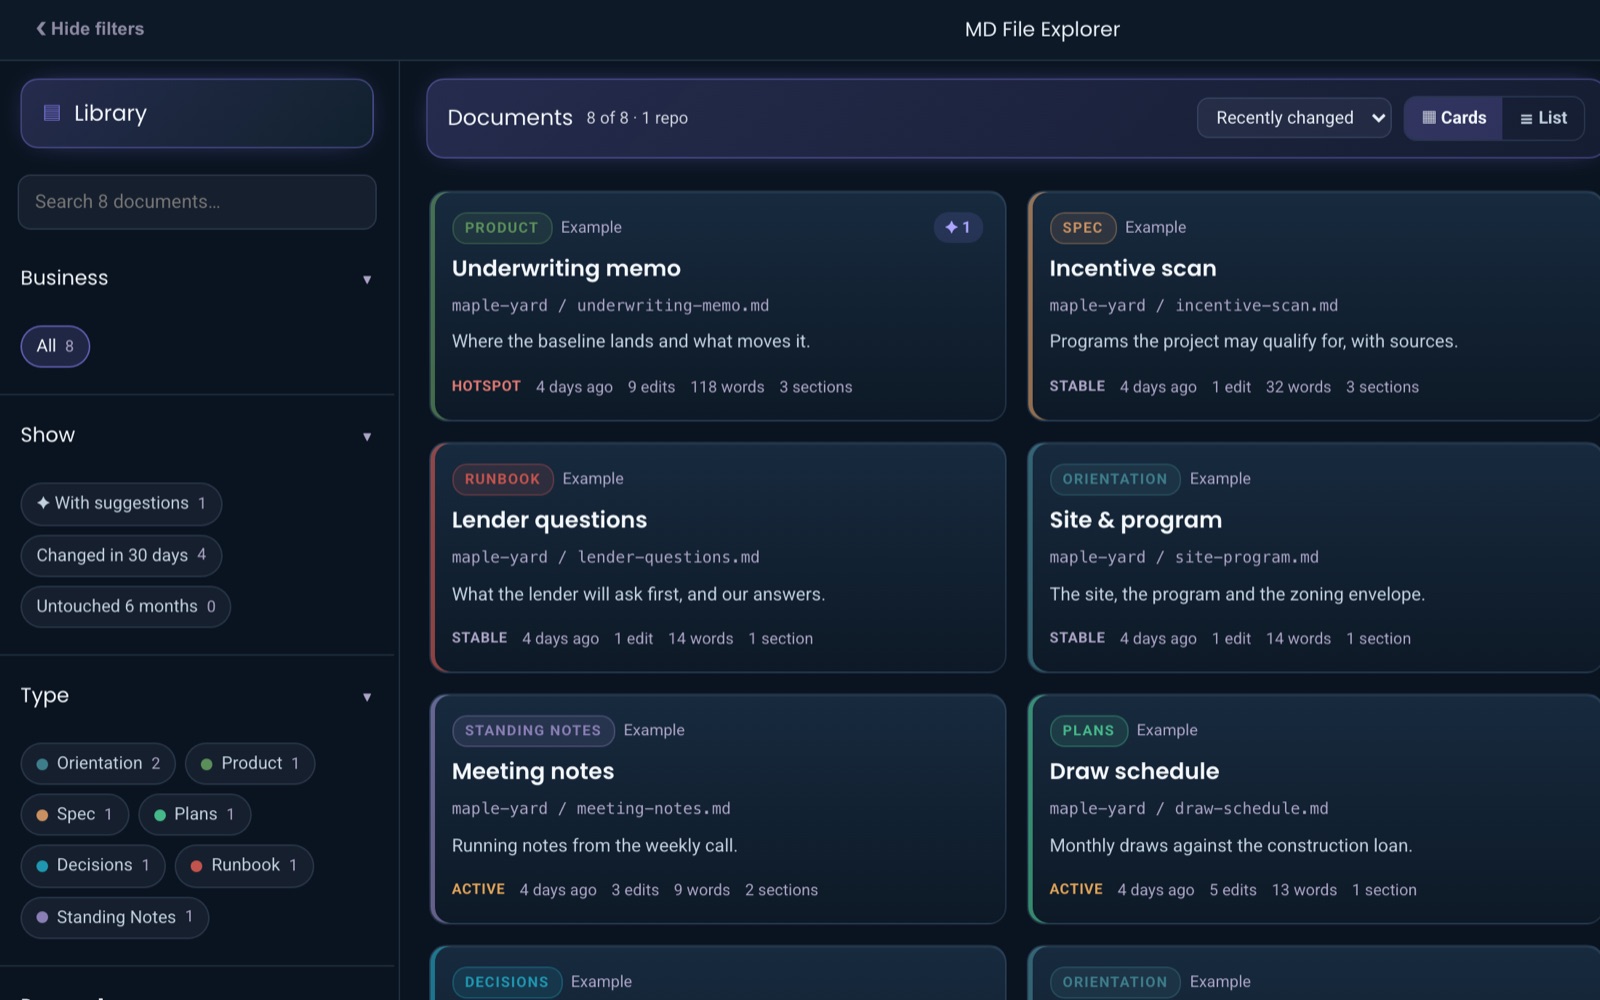Viewport: 1600px width, 1000px height.
Task: Filter by Product type
Action: (250, 763)
